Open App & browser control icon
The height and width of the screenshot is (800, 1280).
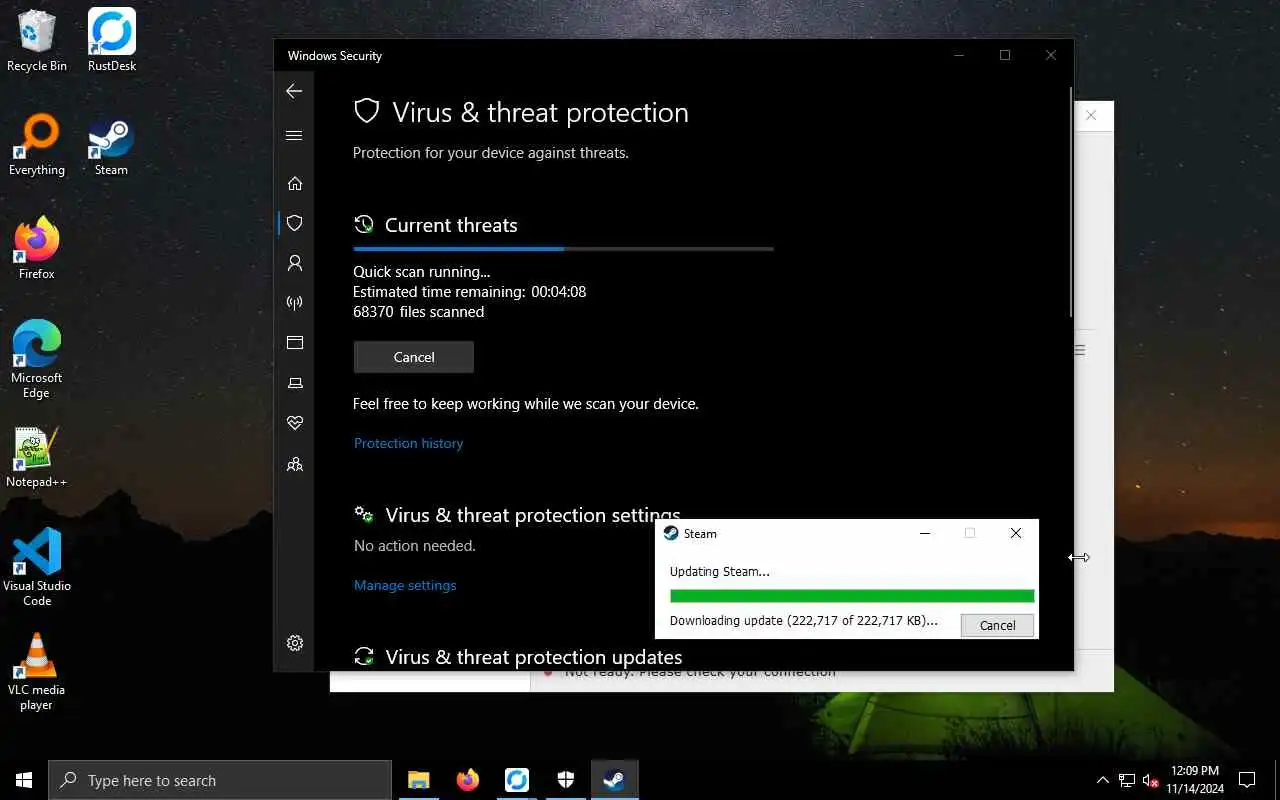click(x=294, y=343)
